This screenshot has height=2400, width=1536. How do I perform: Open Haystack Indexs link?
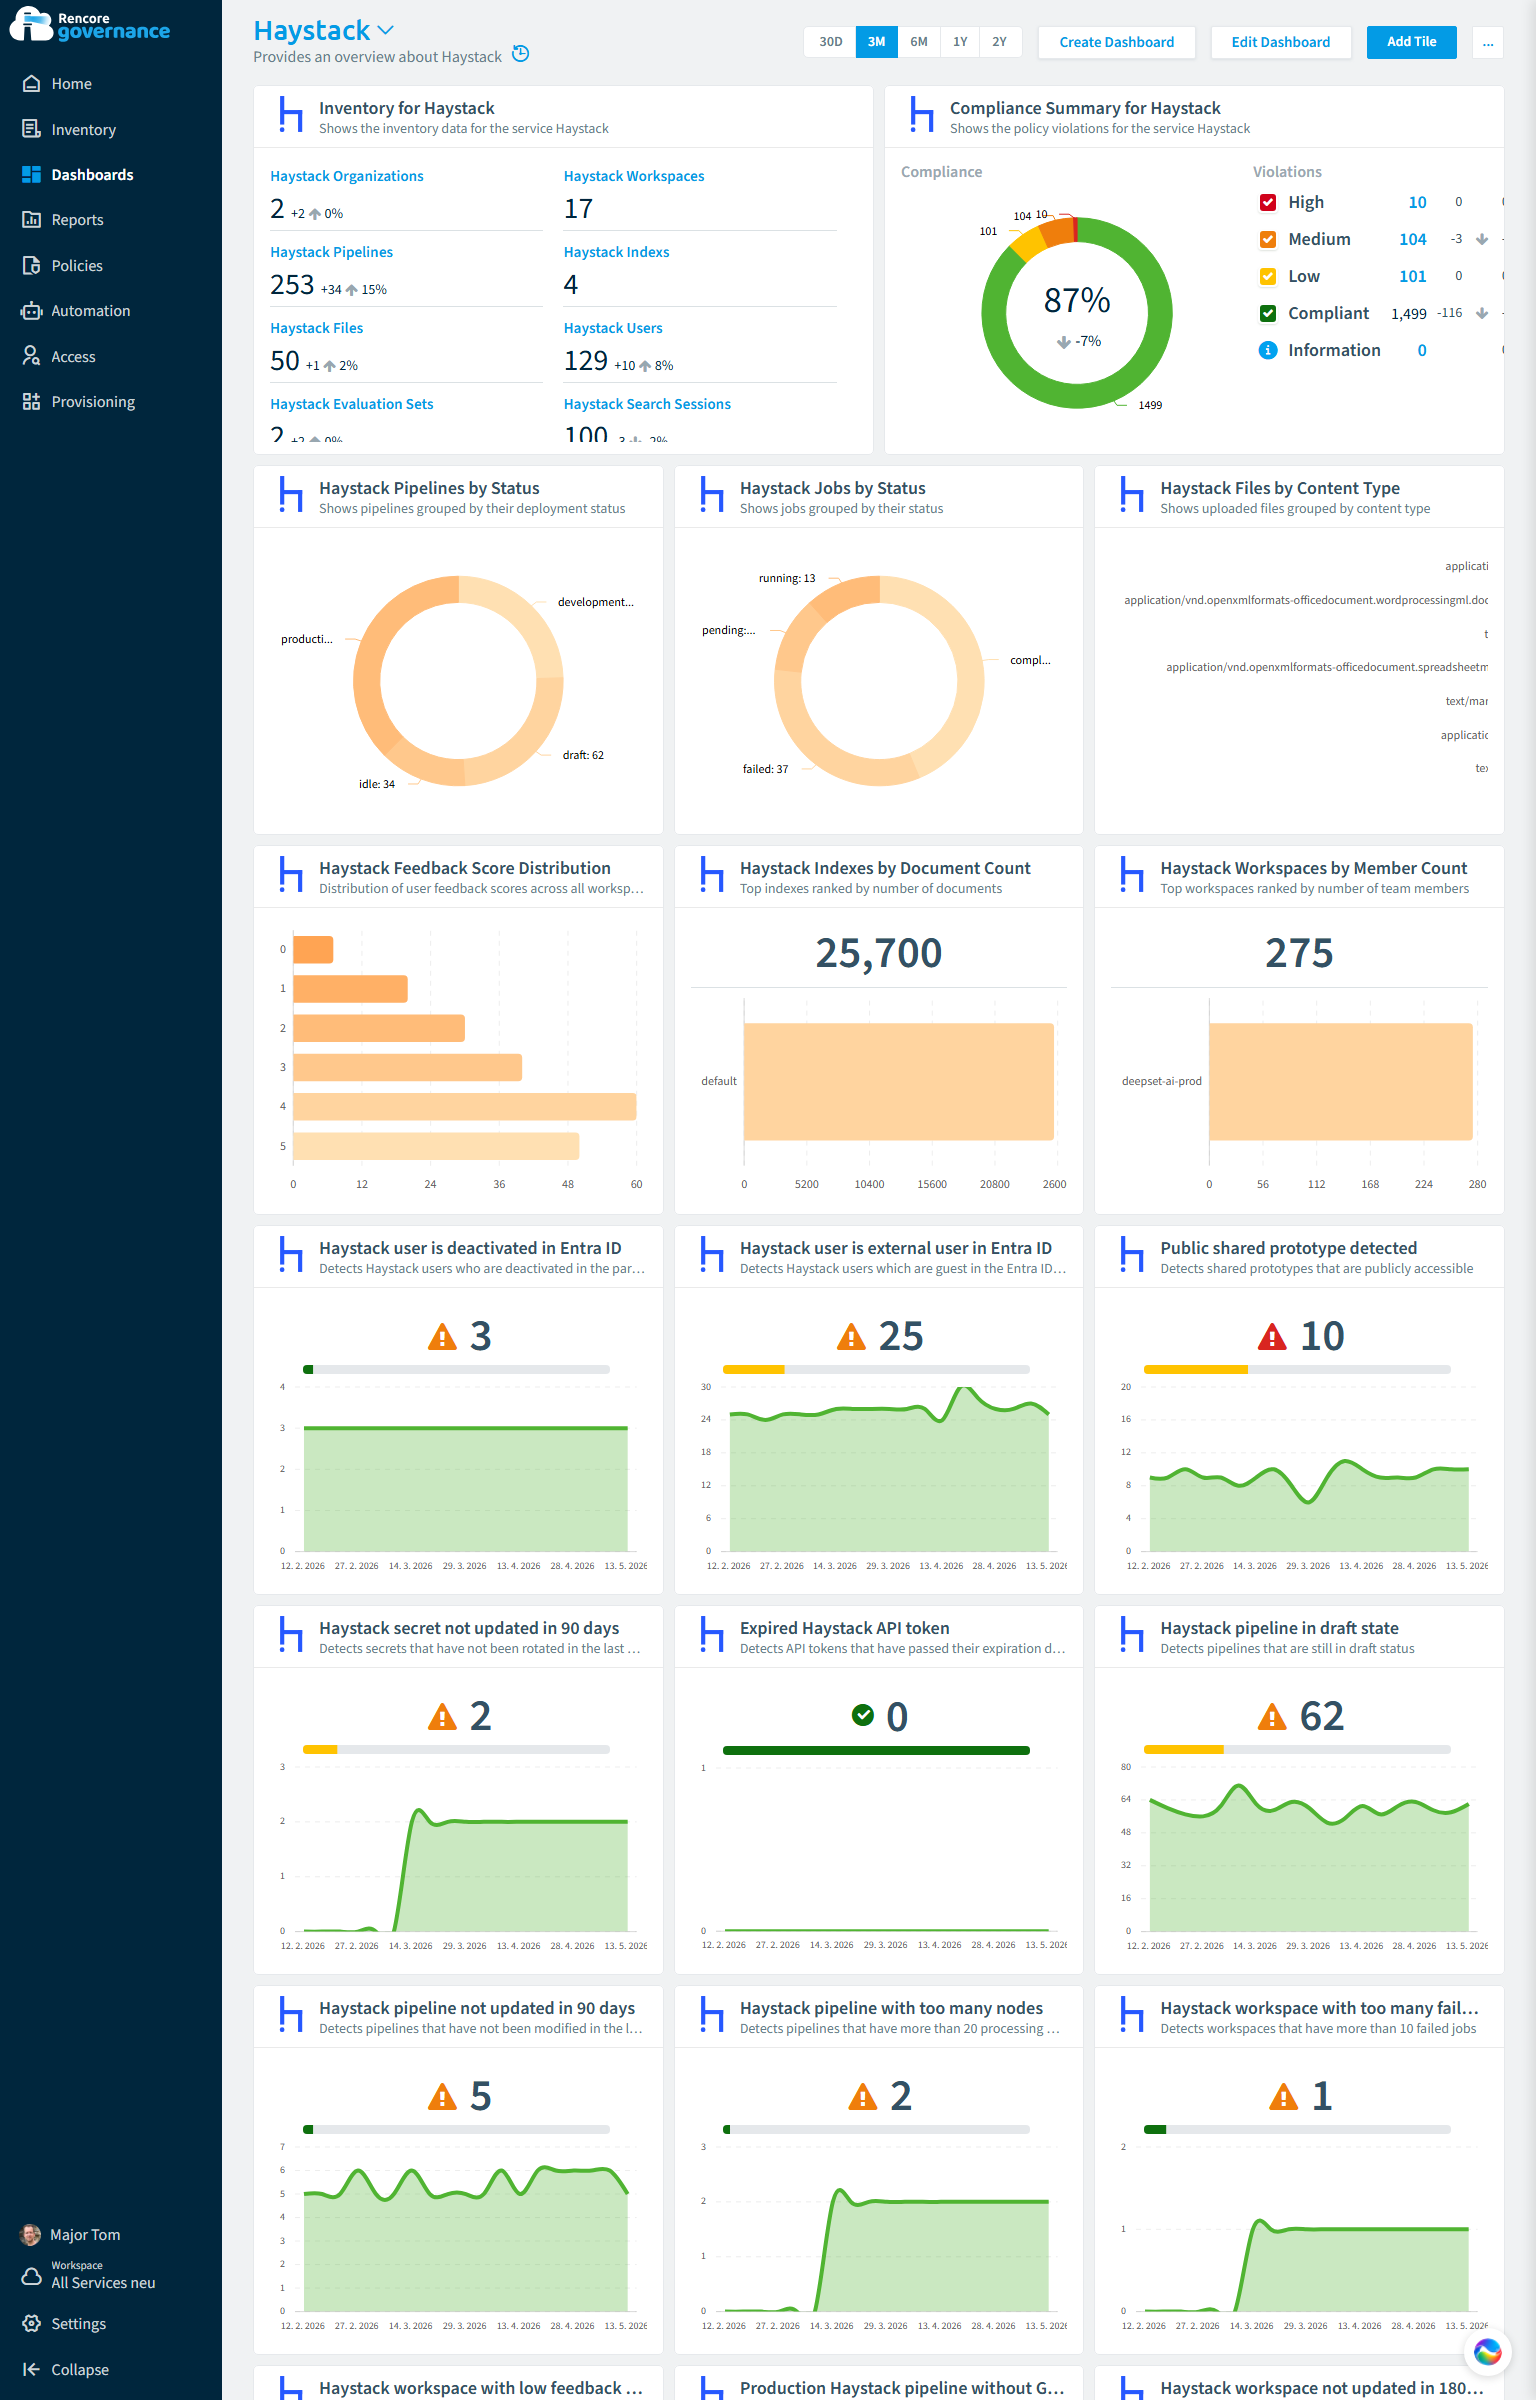[x=616, y=252]
